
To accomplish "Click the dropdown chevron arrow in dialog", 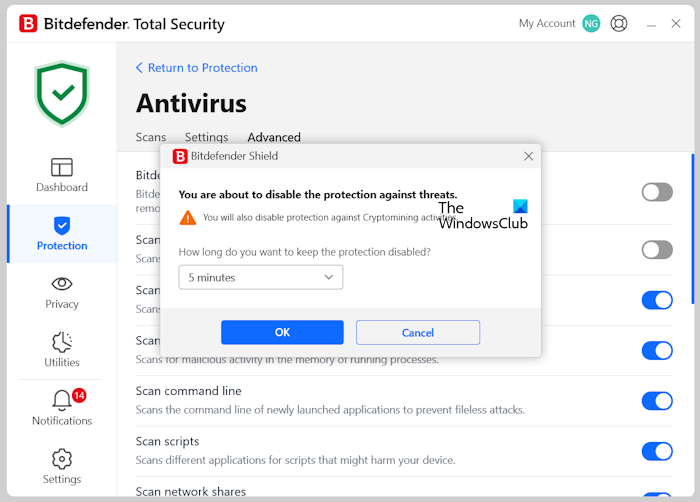I will coord(329,277).
